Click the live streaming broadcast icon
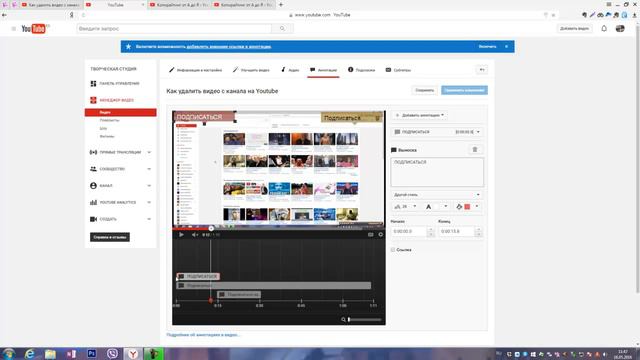The width and height of the screenshot is (640, 360). [93, 152]
